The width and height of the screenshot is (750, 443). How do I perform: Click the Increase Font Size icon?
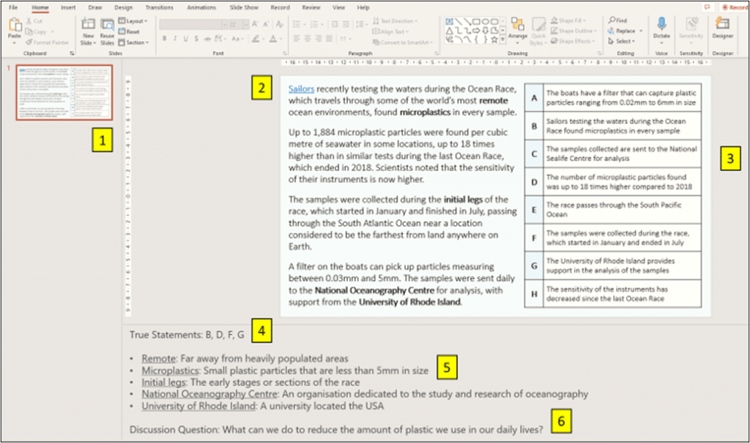[255, 24]
